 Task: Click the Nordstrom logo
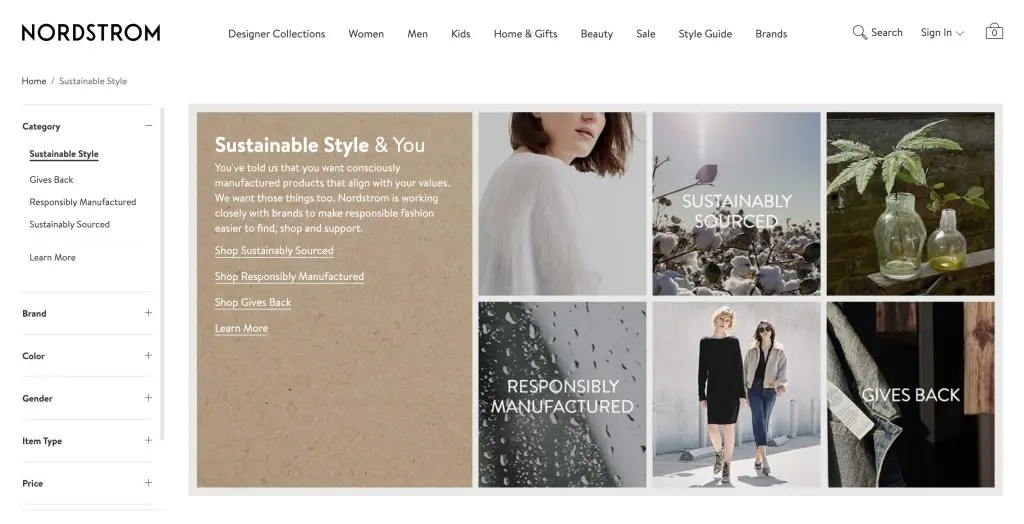click(x=91, y=33)
